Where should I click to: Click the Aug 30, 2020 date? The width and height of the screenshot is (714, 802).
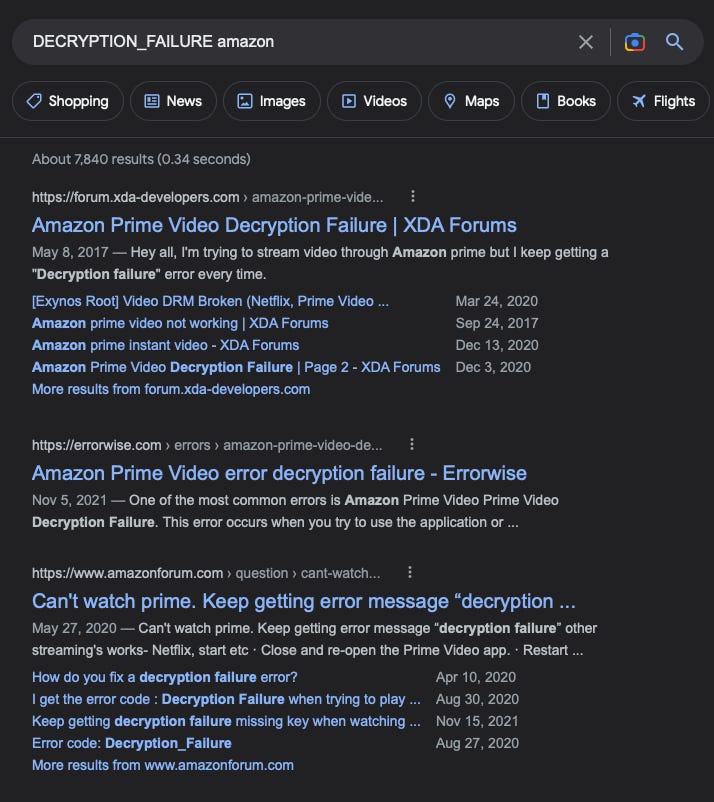pyautogui.click(x=477, y=699)
